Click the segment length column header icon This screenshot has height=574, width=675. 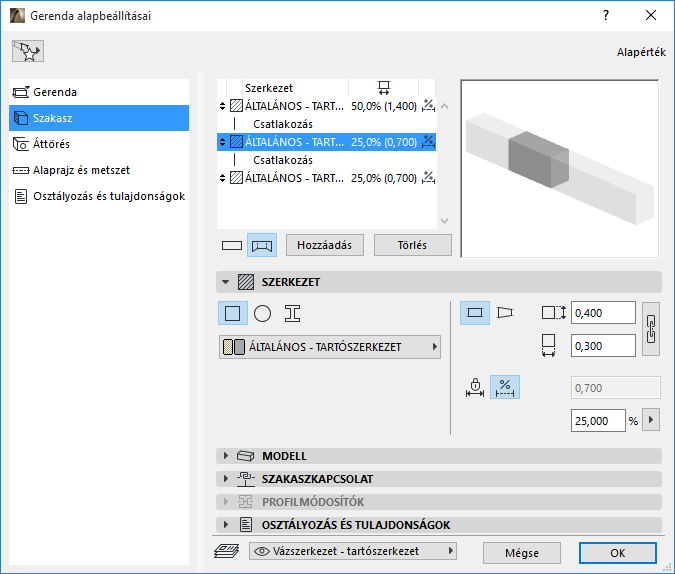384,88
